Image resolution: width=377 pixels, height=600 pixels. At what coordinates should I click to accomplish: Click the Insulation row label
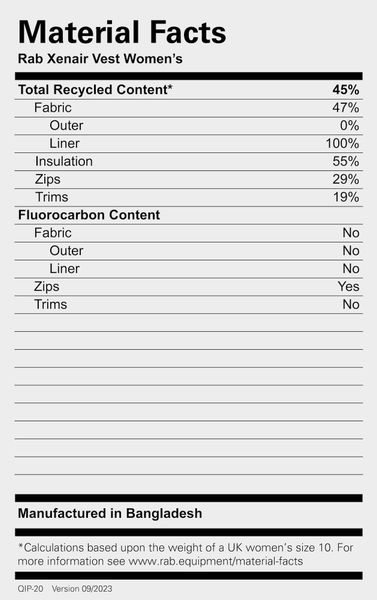[64, 161]
